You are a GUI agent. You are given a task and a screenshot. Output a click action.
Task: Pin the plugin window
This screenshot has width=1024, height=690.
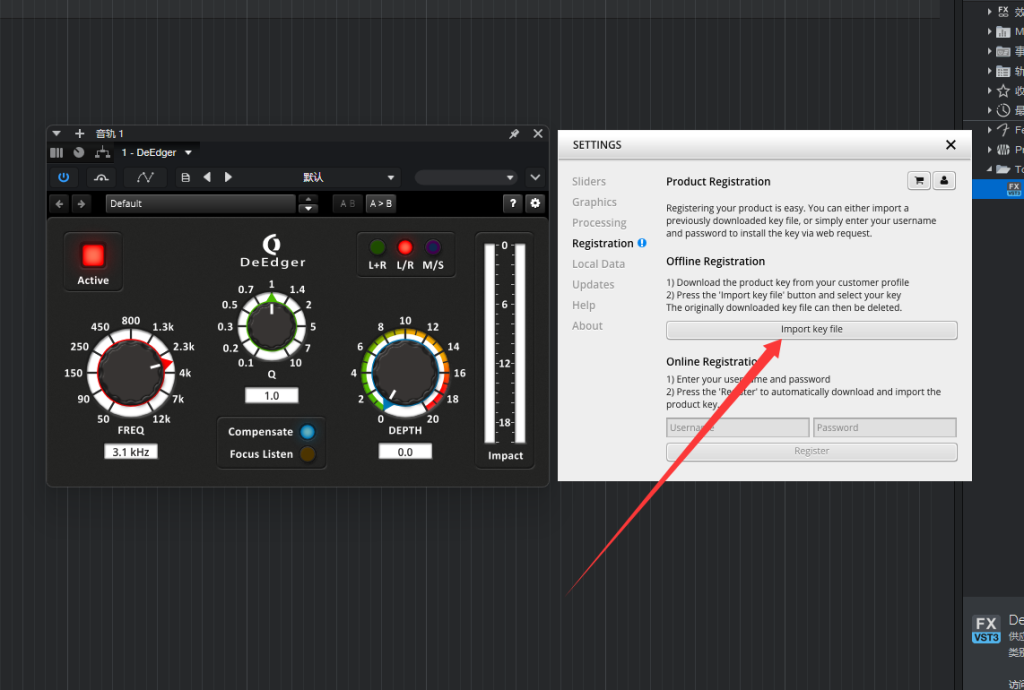(x=514, y=134)
